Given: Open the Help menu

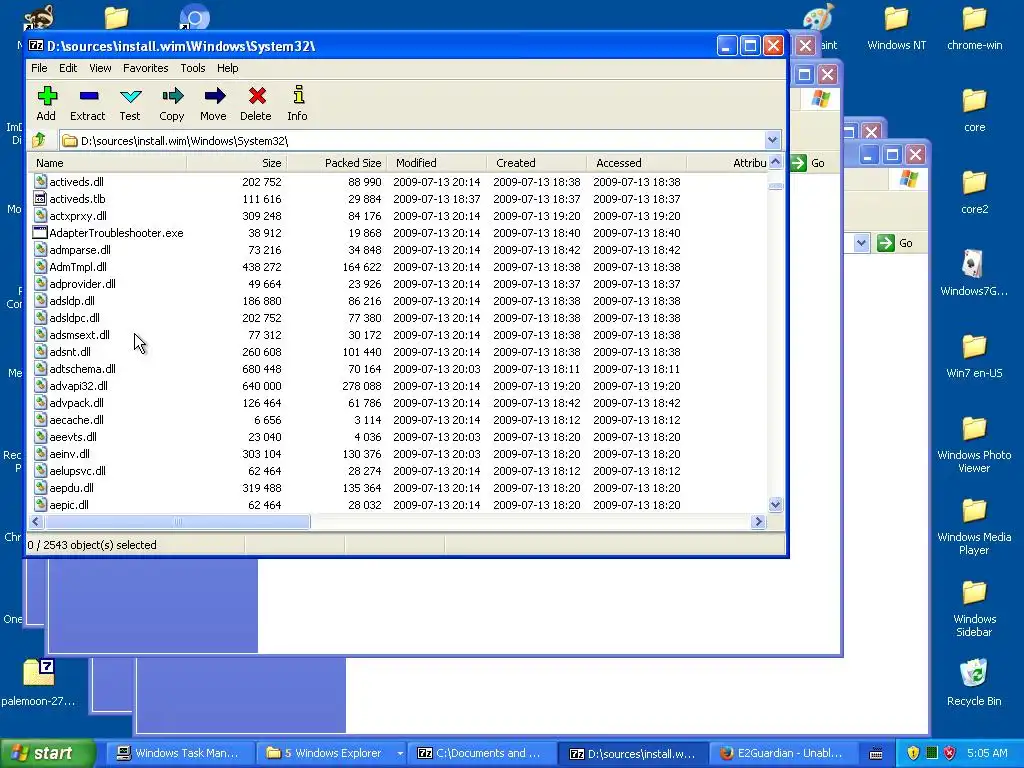Looking at the screenshot, I should pyautogui.click(x=227, y=68).
